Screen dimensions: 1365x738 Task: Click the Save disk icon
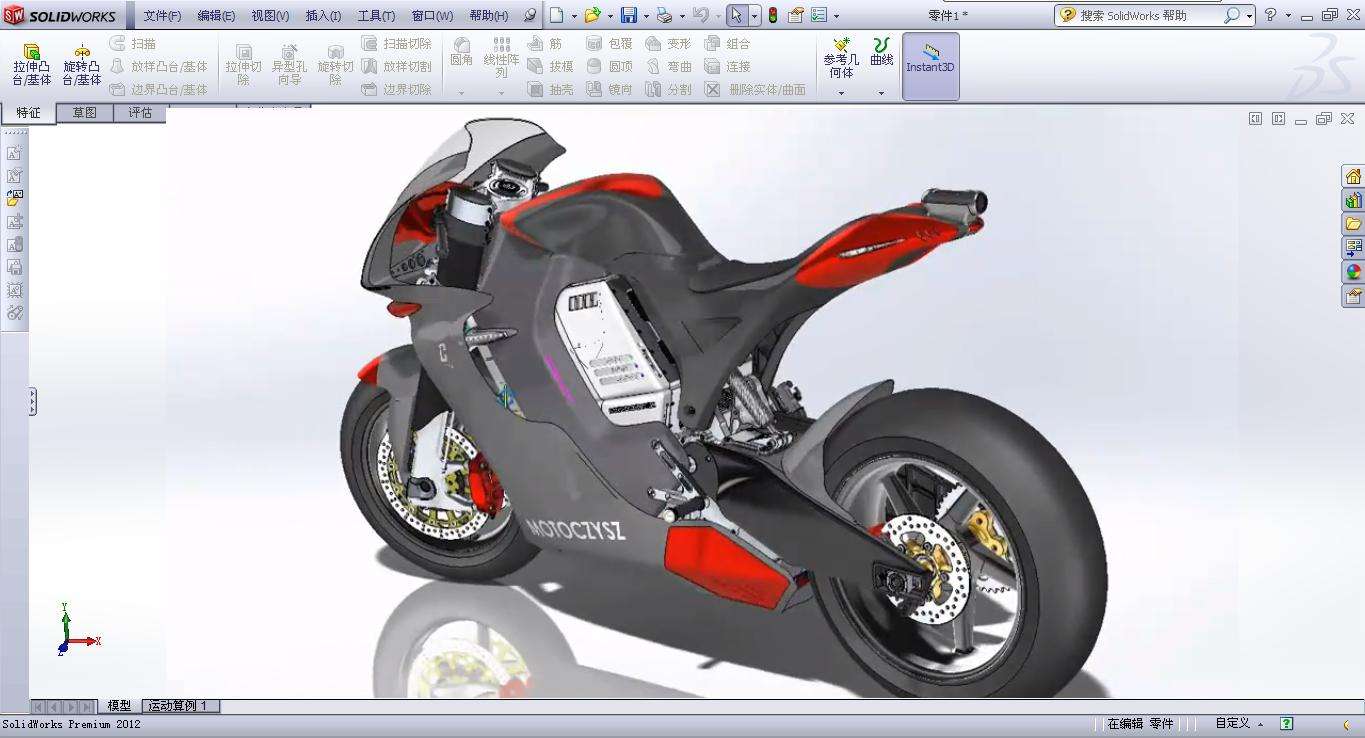(629, 15)
